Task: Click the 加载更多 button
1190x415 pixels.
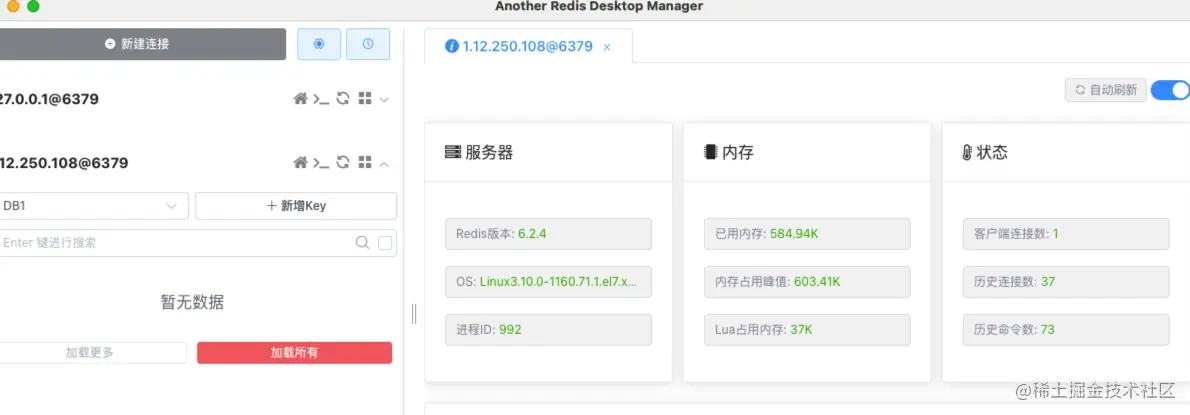Action: tap(91, 353)
